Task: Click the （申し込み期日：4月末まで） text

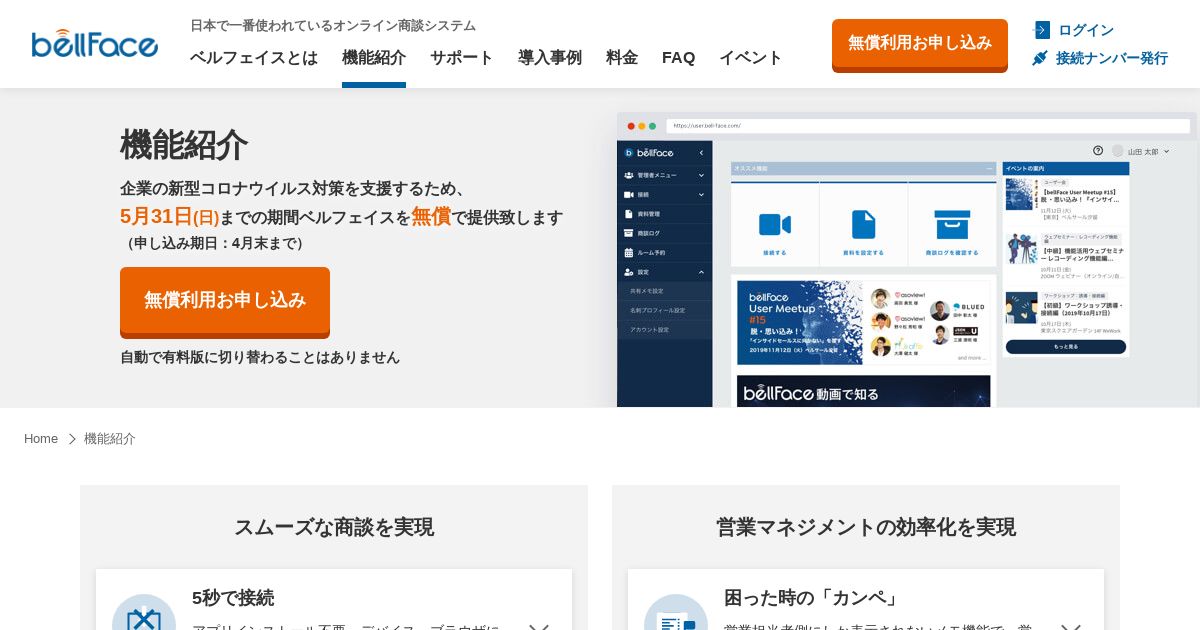Action: tap(215, 243)
